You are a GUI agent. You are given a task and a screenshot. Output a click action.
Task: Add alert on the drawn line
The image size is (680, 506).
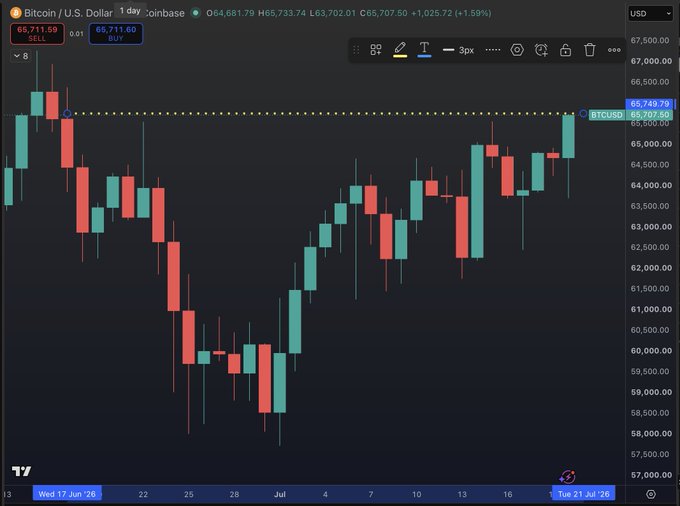(541, 50)
